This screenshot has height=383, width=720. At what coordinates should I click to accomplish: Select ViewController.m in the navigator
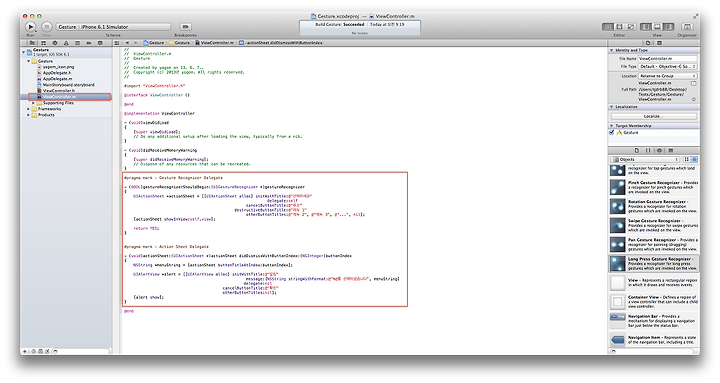[69, 97]
